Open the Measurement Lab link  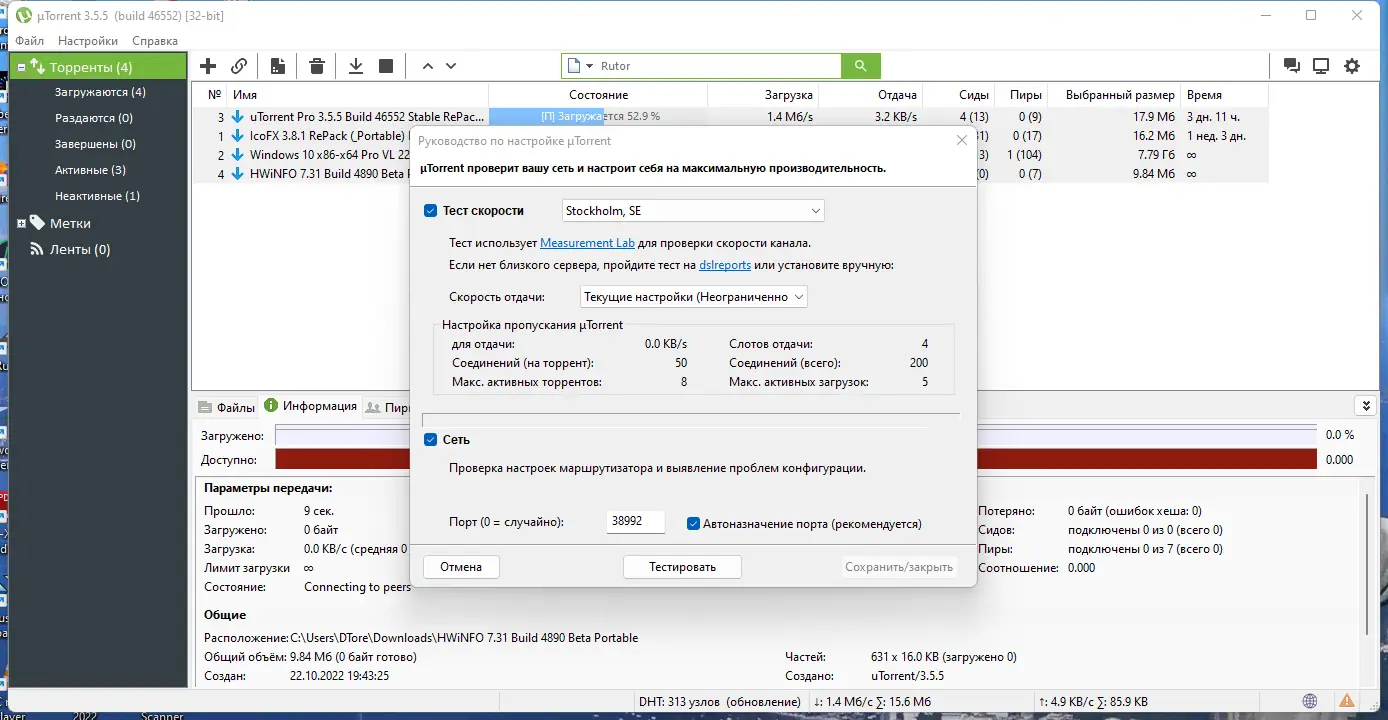coord(587,243)
